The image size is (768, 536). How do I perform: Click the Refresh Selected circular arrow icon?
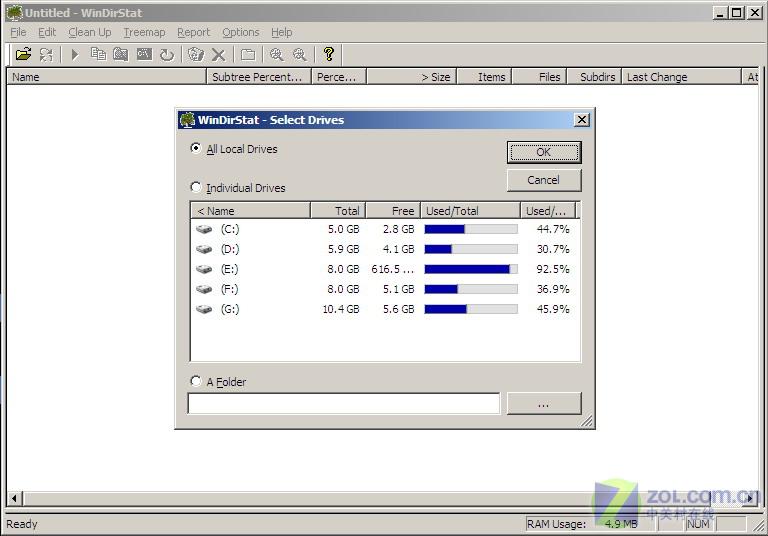(167, 54)
